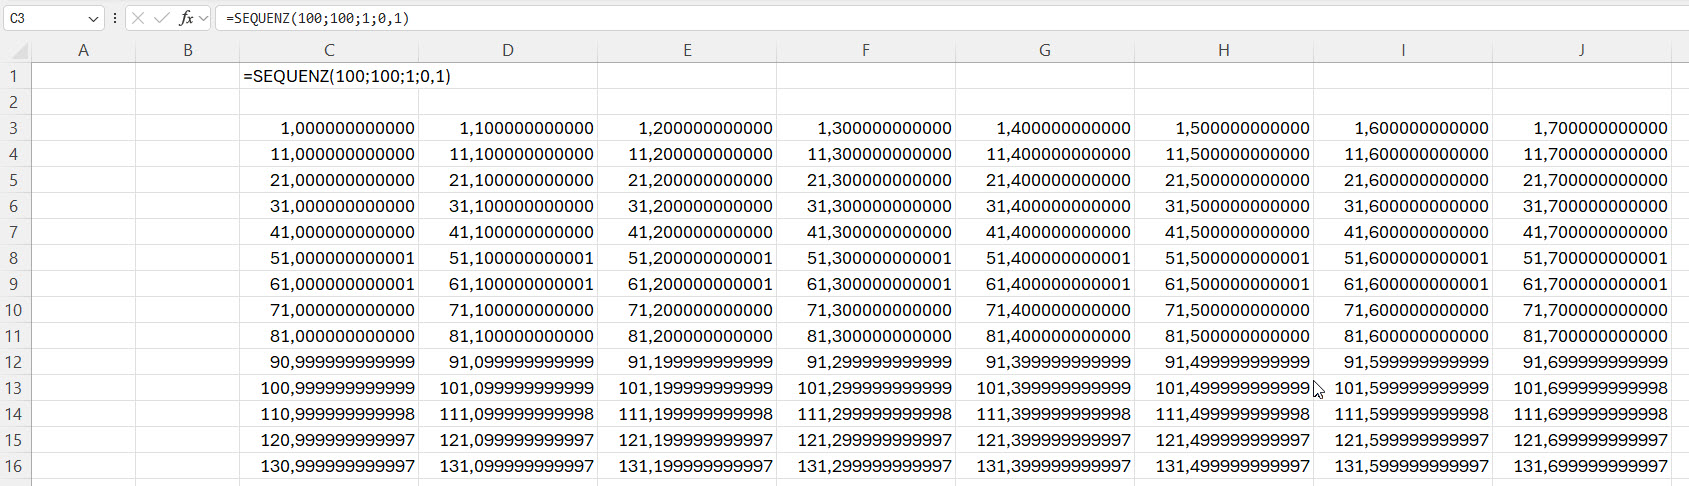Click cell showing 71,400000000000

pyautogui.click(x=1044, y=310)
